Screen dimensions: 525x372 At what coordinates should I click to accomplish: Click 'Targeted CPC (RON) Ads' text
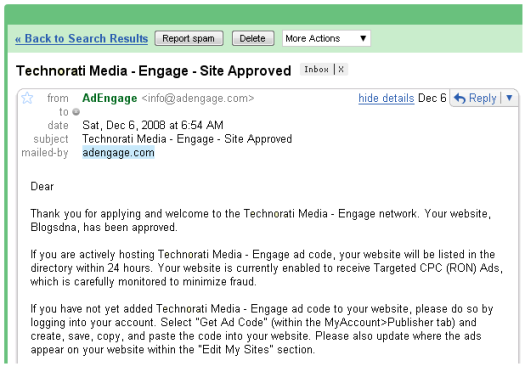tap(438, 268)
